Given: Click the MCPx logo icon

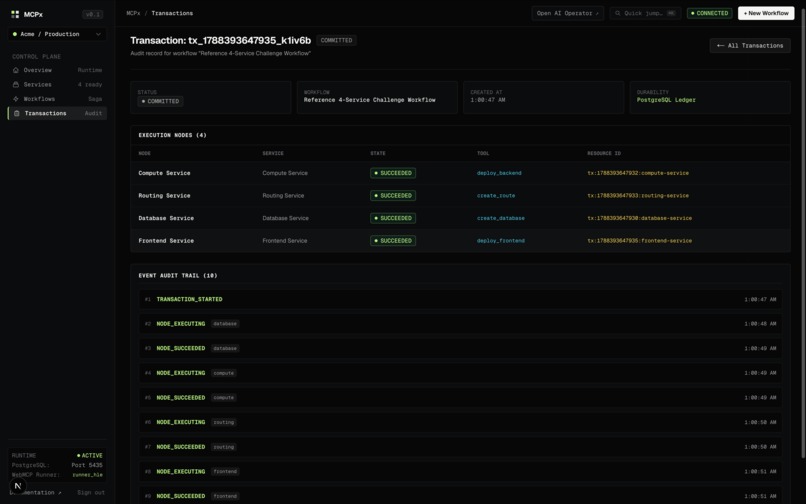Looking at the screenshot, I should tap(15, 14).
